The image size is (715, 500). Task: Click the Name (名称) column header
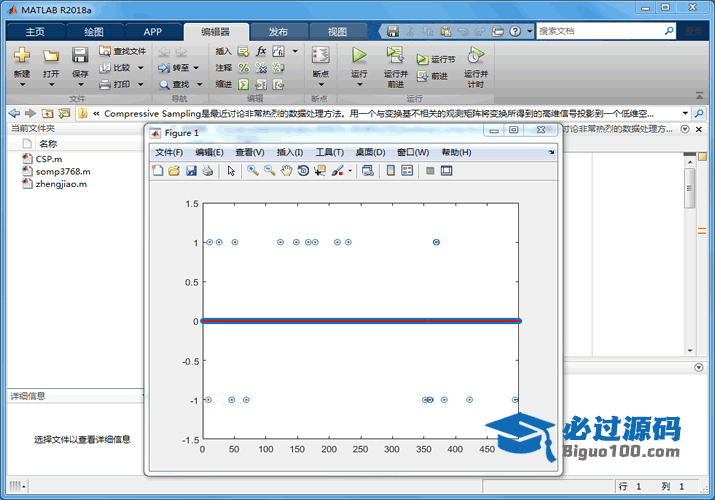pyautogui.click(x=48, y=144)
